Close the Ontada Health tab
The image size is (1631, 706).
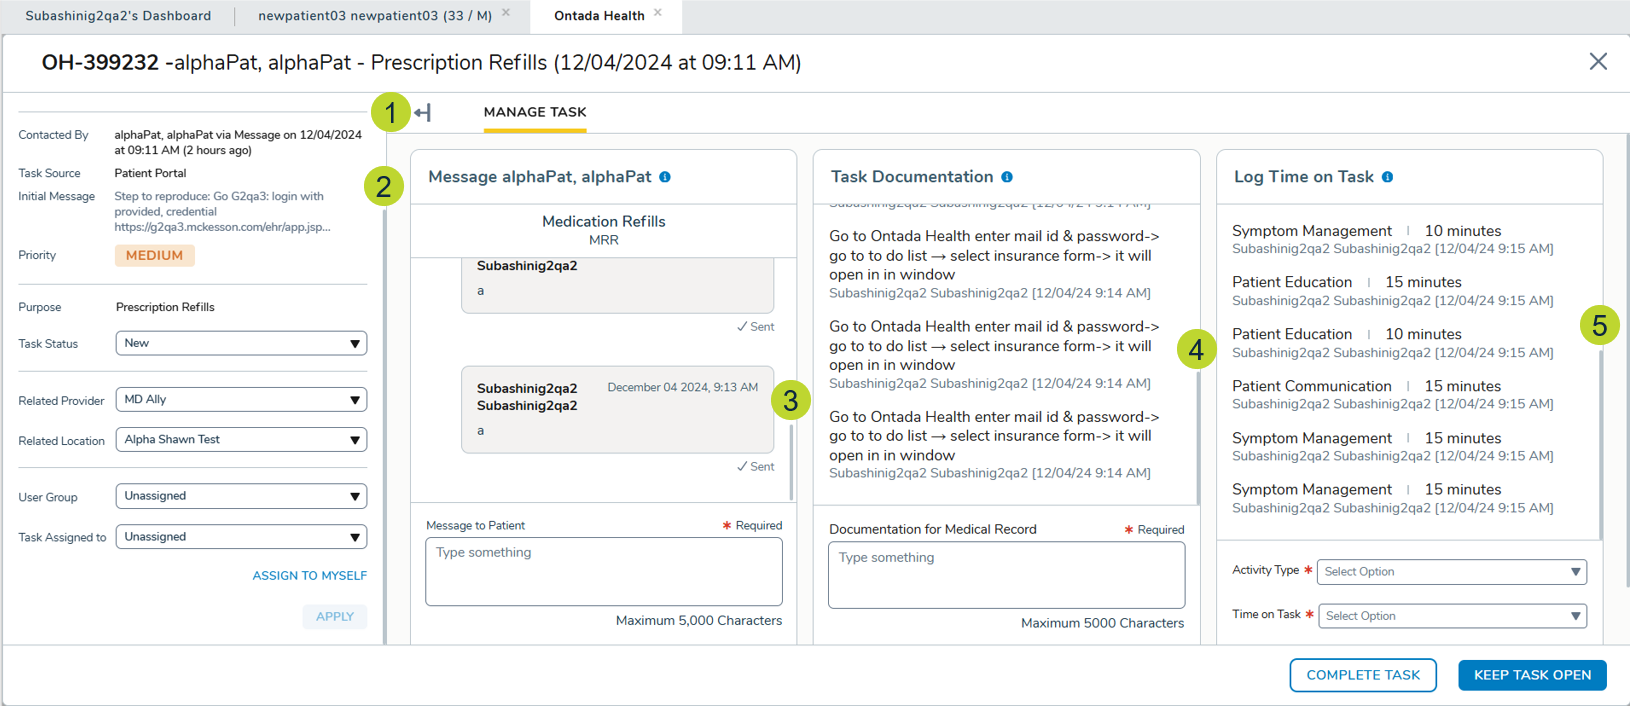tap(658, 13)
